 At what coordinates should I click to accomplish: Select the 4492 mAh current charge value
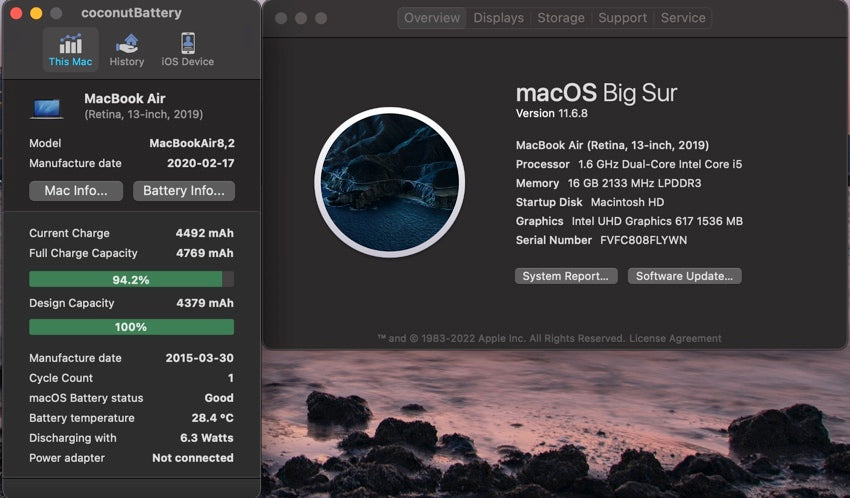pyautogui.click(x=204, y=233)
